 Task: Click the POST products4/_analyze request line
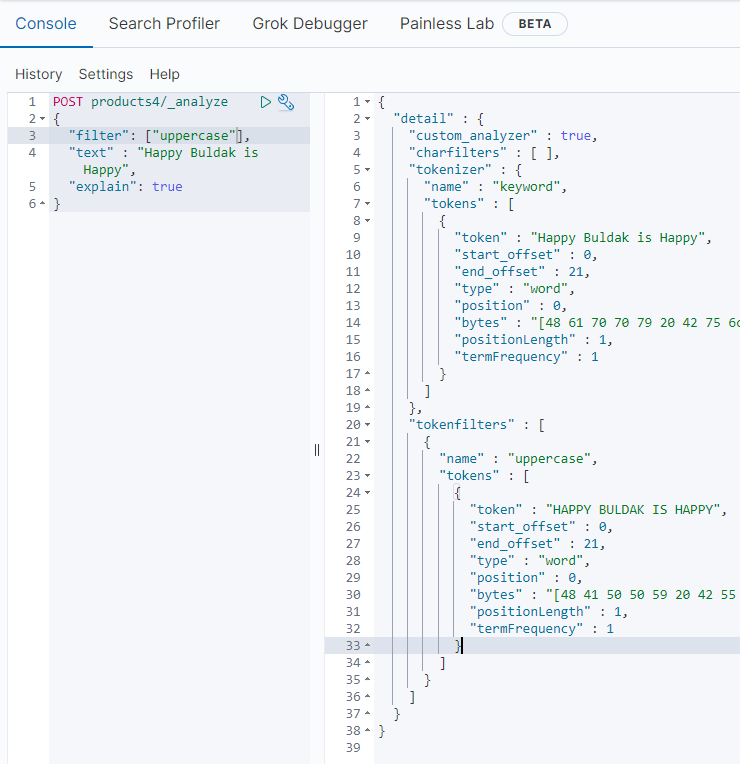[139, 102]
